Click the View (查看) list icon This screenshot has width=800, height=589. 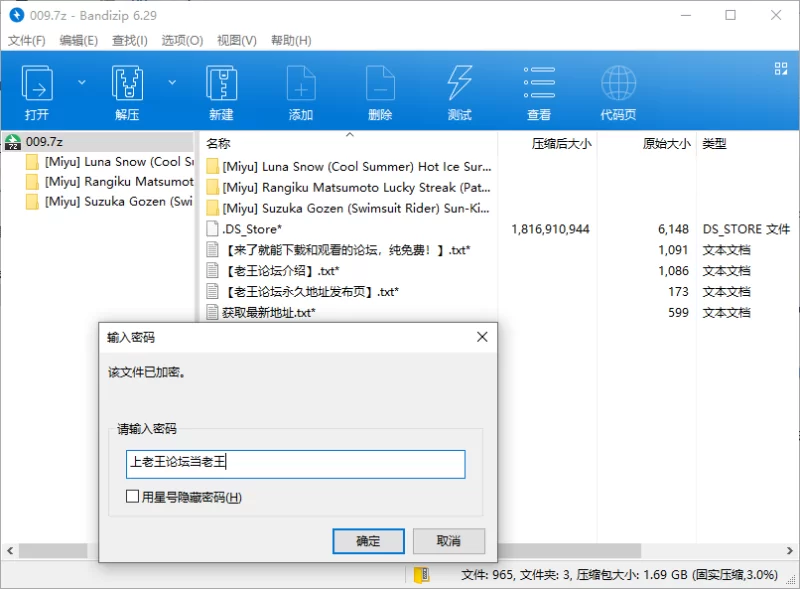click(539, 82)
